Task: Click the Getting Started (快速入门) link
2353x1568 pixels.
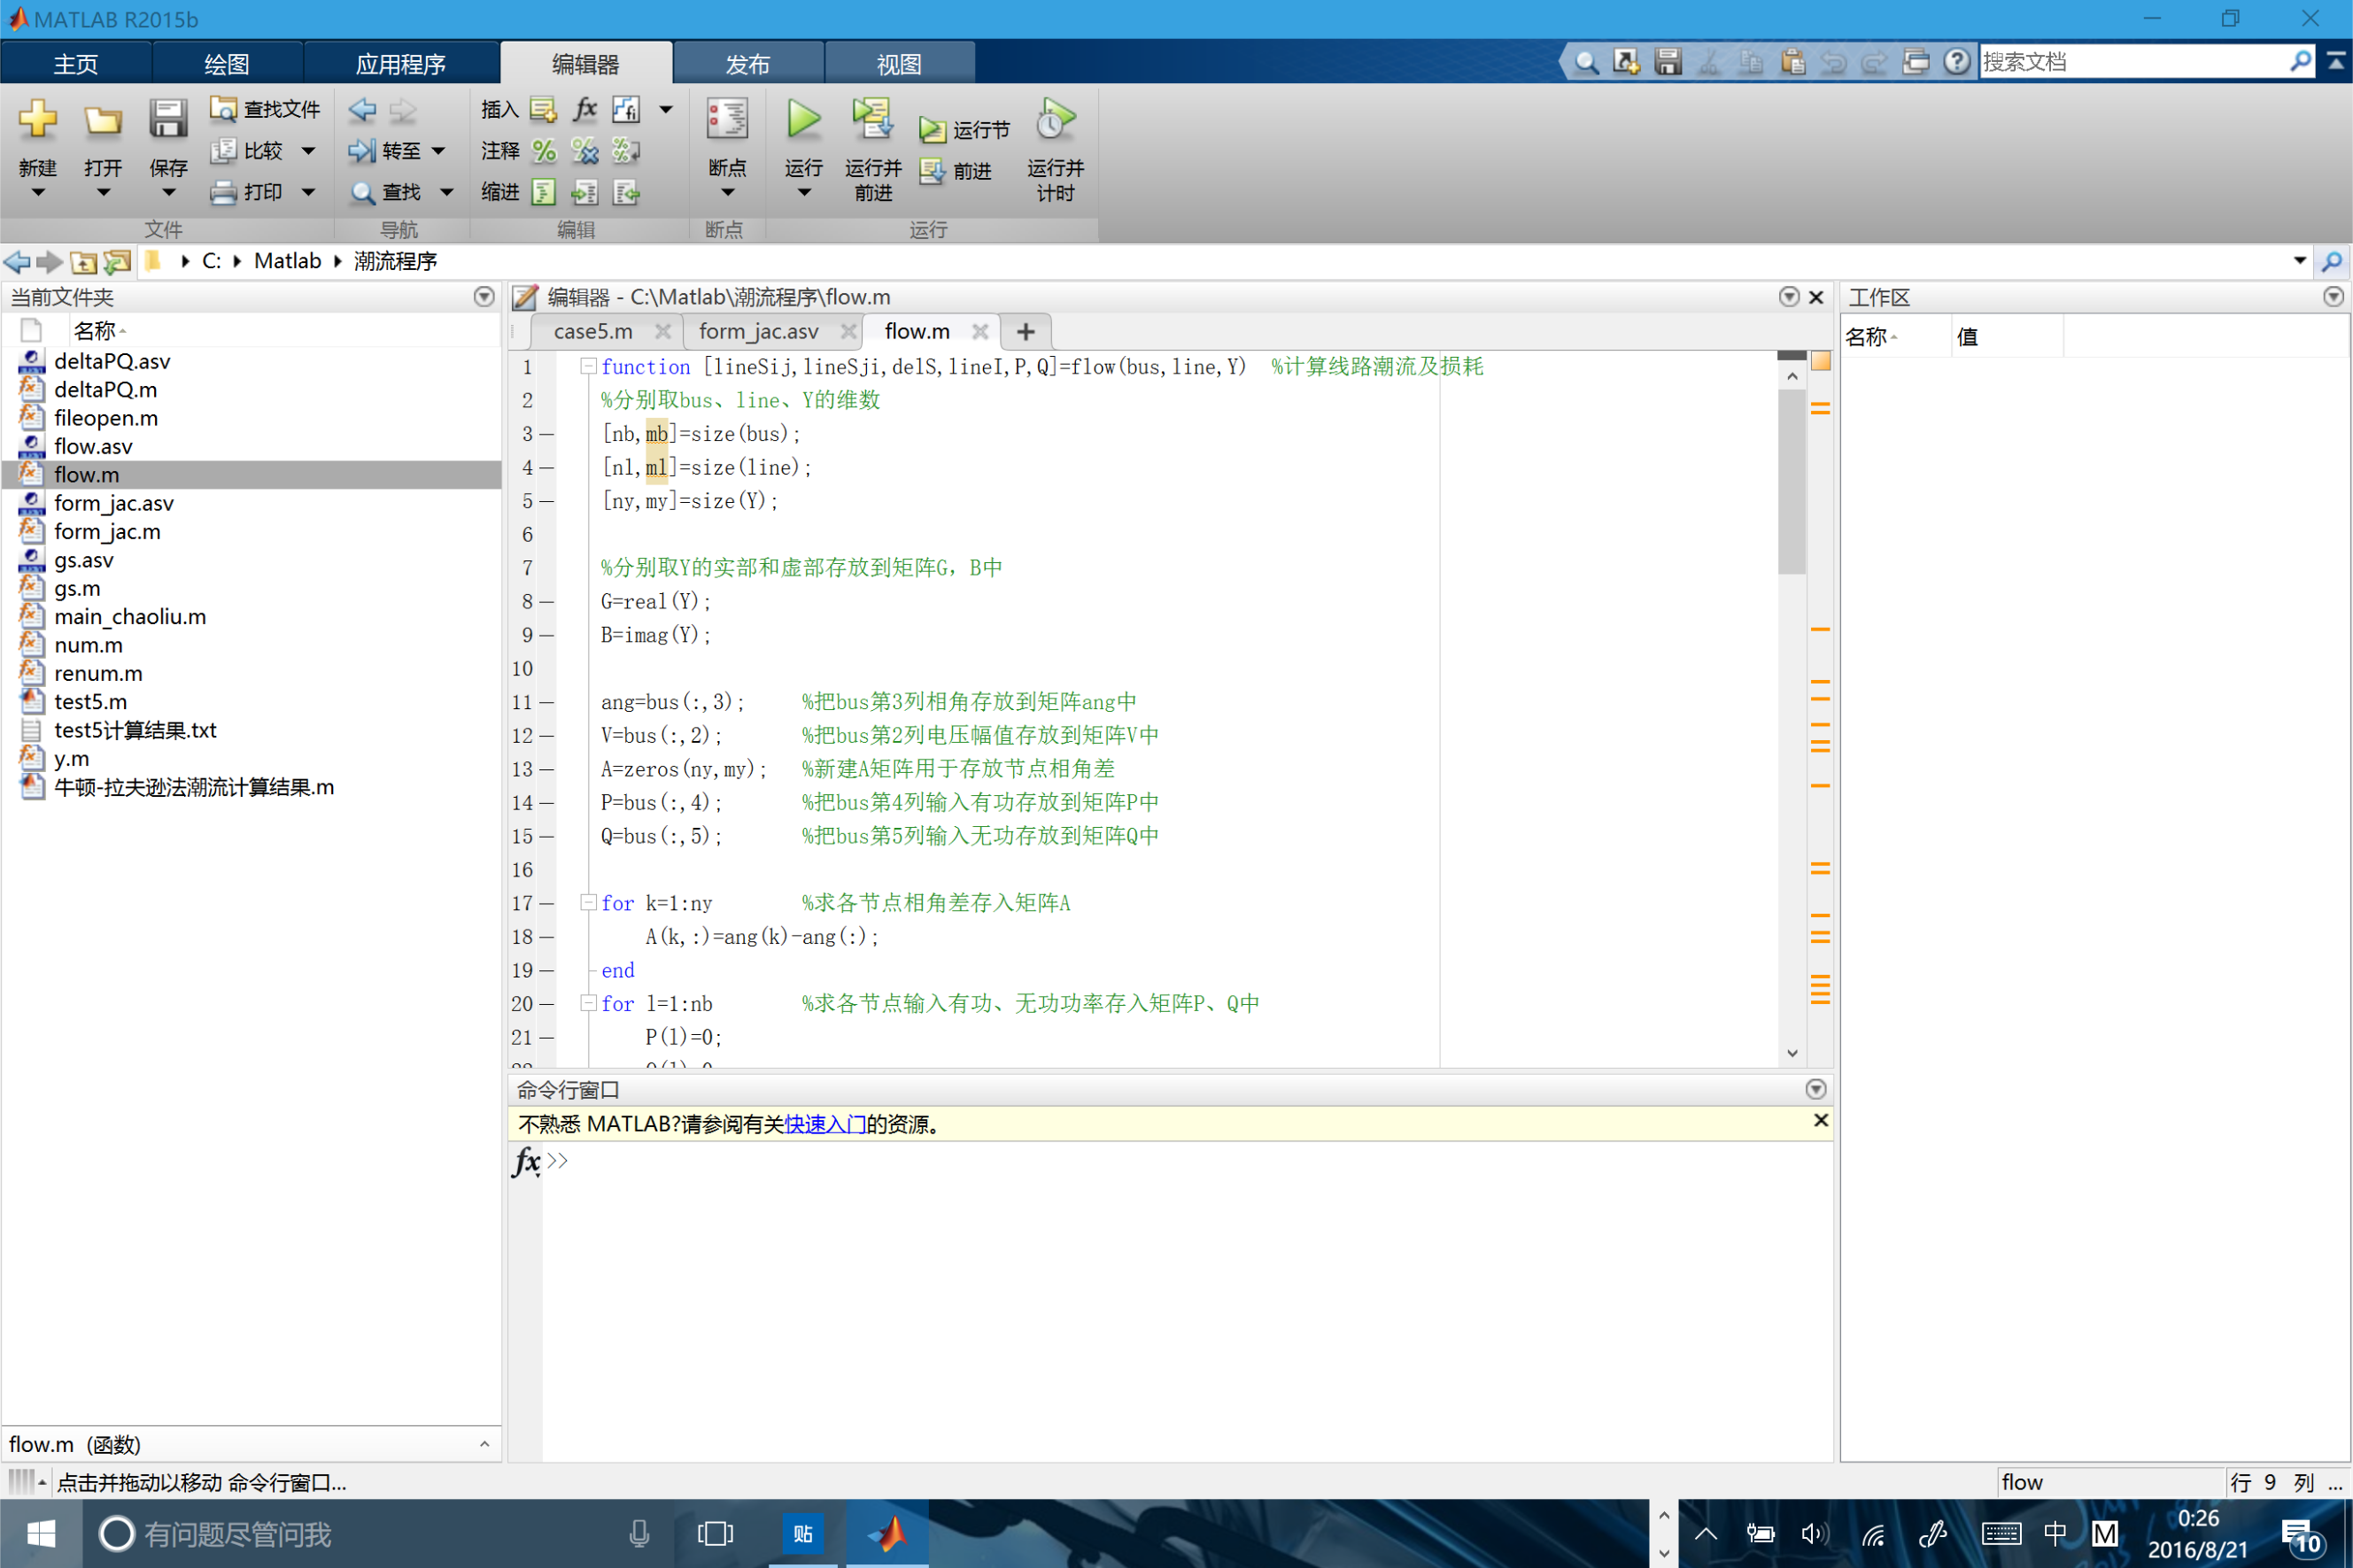Action: point(825,1124)
